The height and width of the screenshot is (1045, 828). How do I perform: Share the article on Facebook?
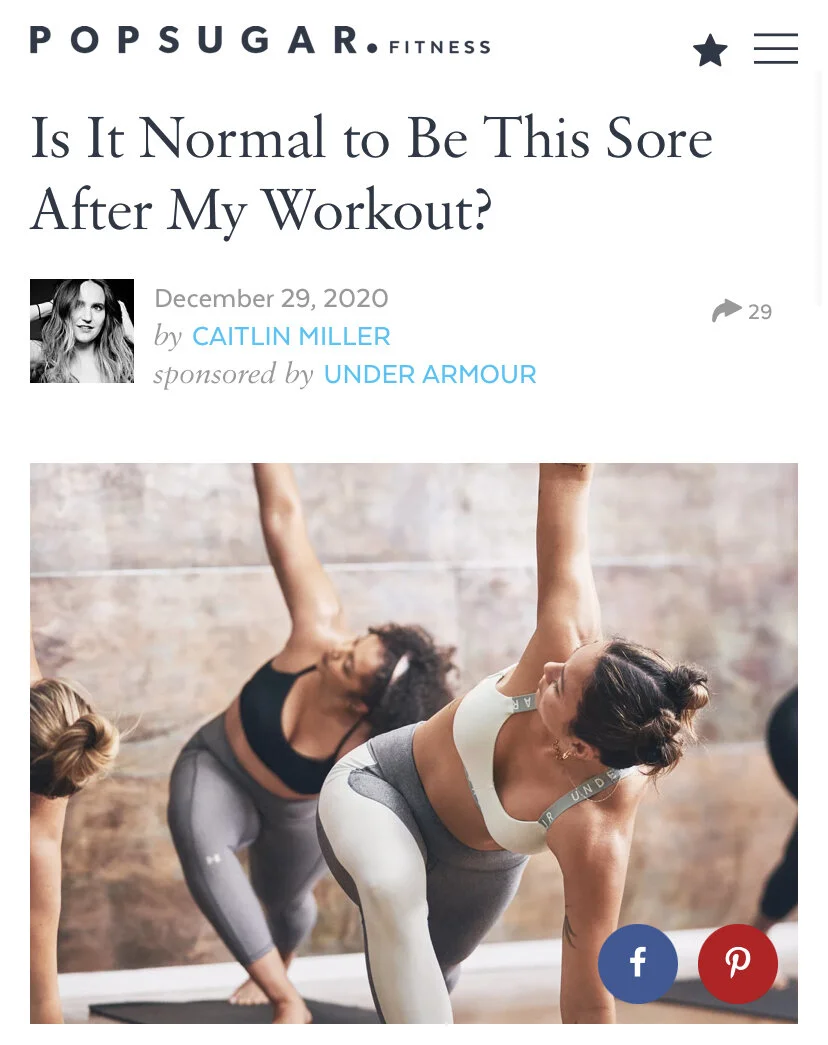coord(637,963)
